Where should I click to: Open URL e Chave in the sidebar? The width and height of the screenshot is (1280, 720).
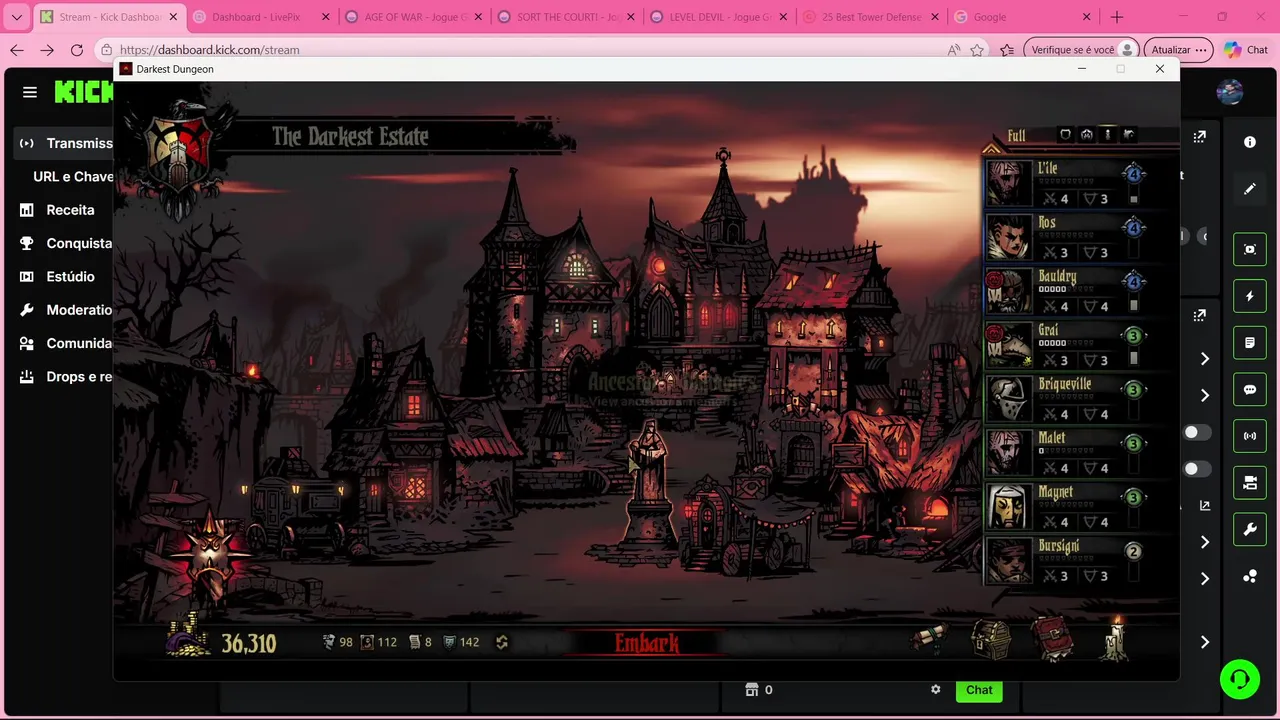[x=73, y=176]
